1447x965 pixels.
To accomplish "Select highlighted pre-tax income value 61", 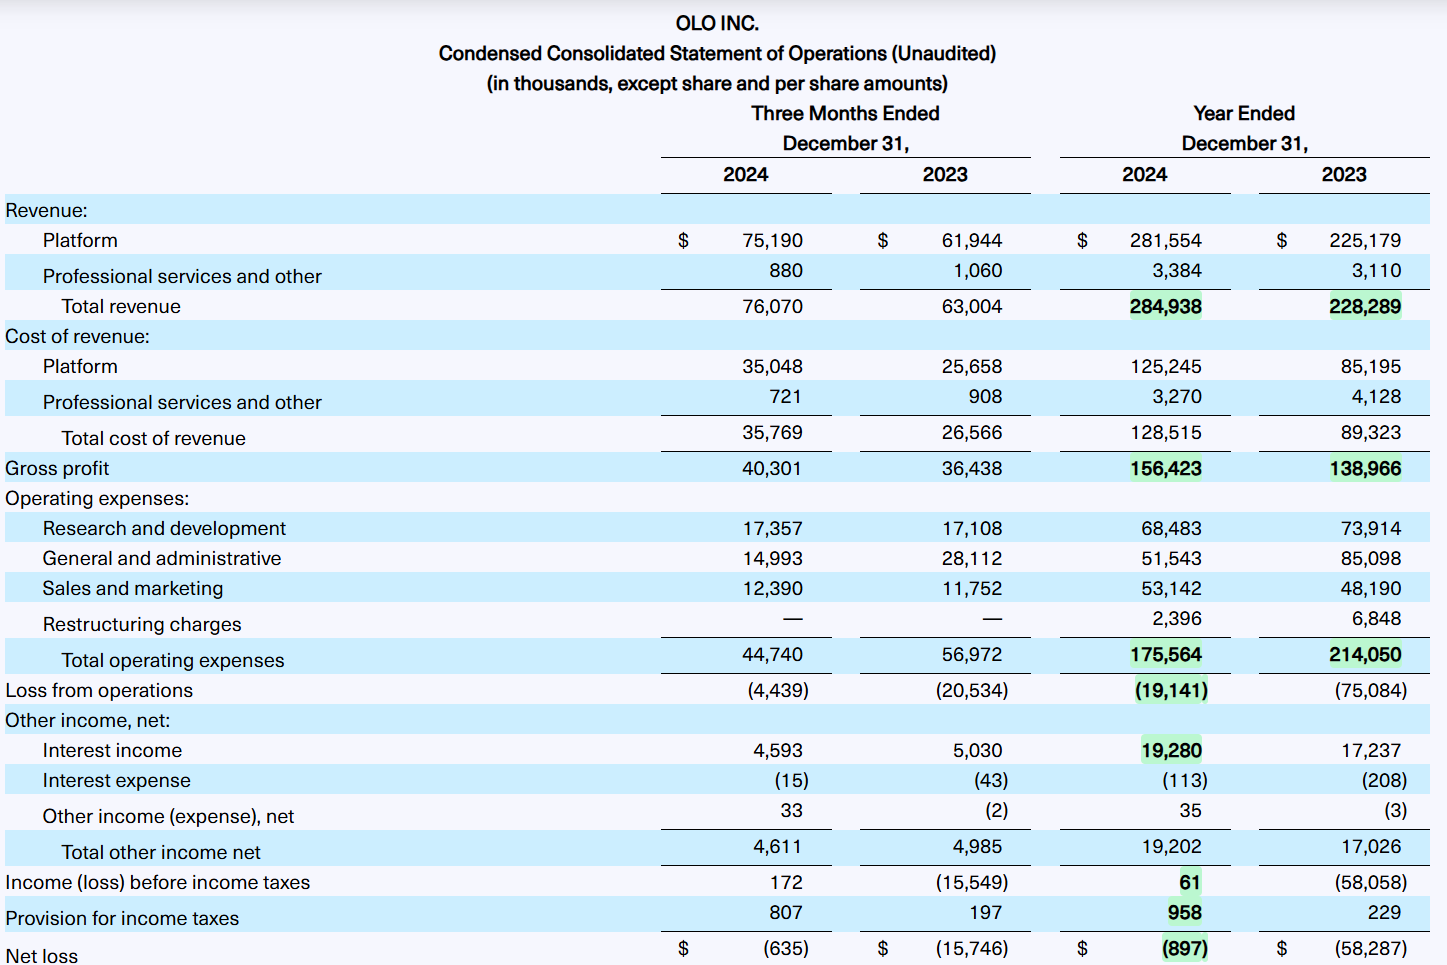I will (1190, 882).
